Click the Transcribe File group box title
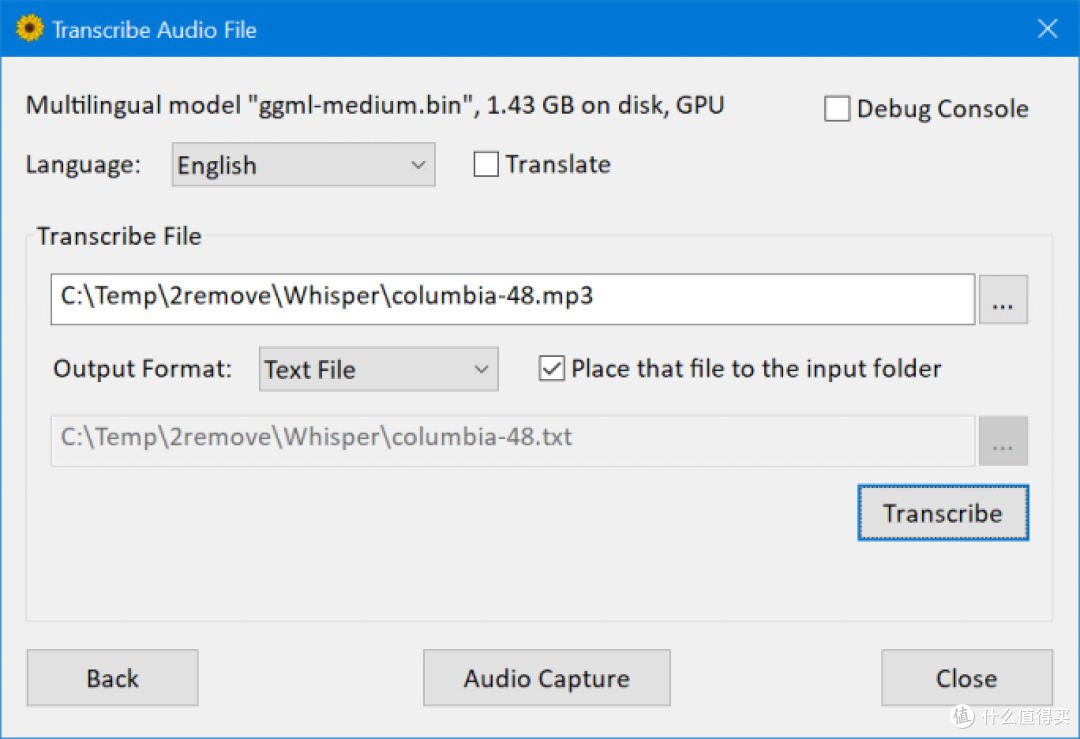Viewport: 1080px width, 739px height. coord(119,236)
